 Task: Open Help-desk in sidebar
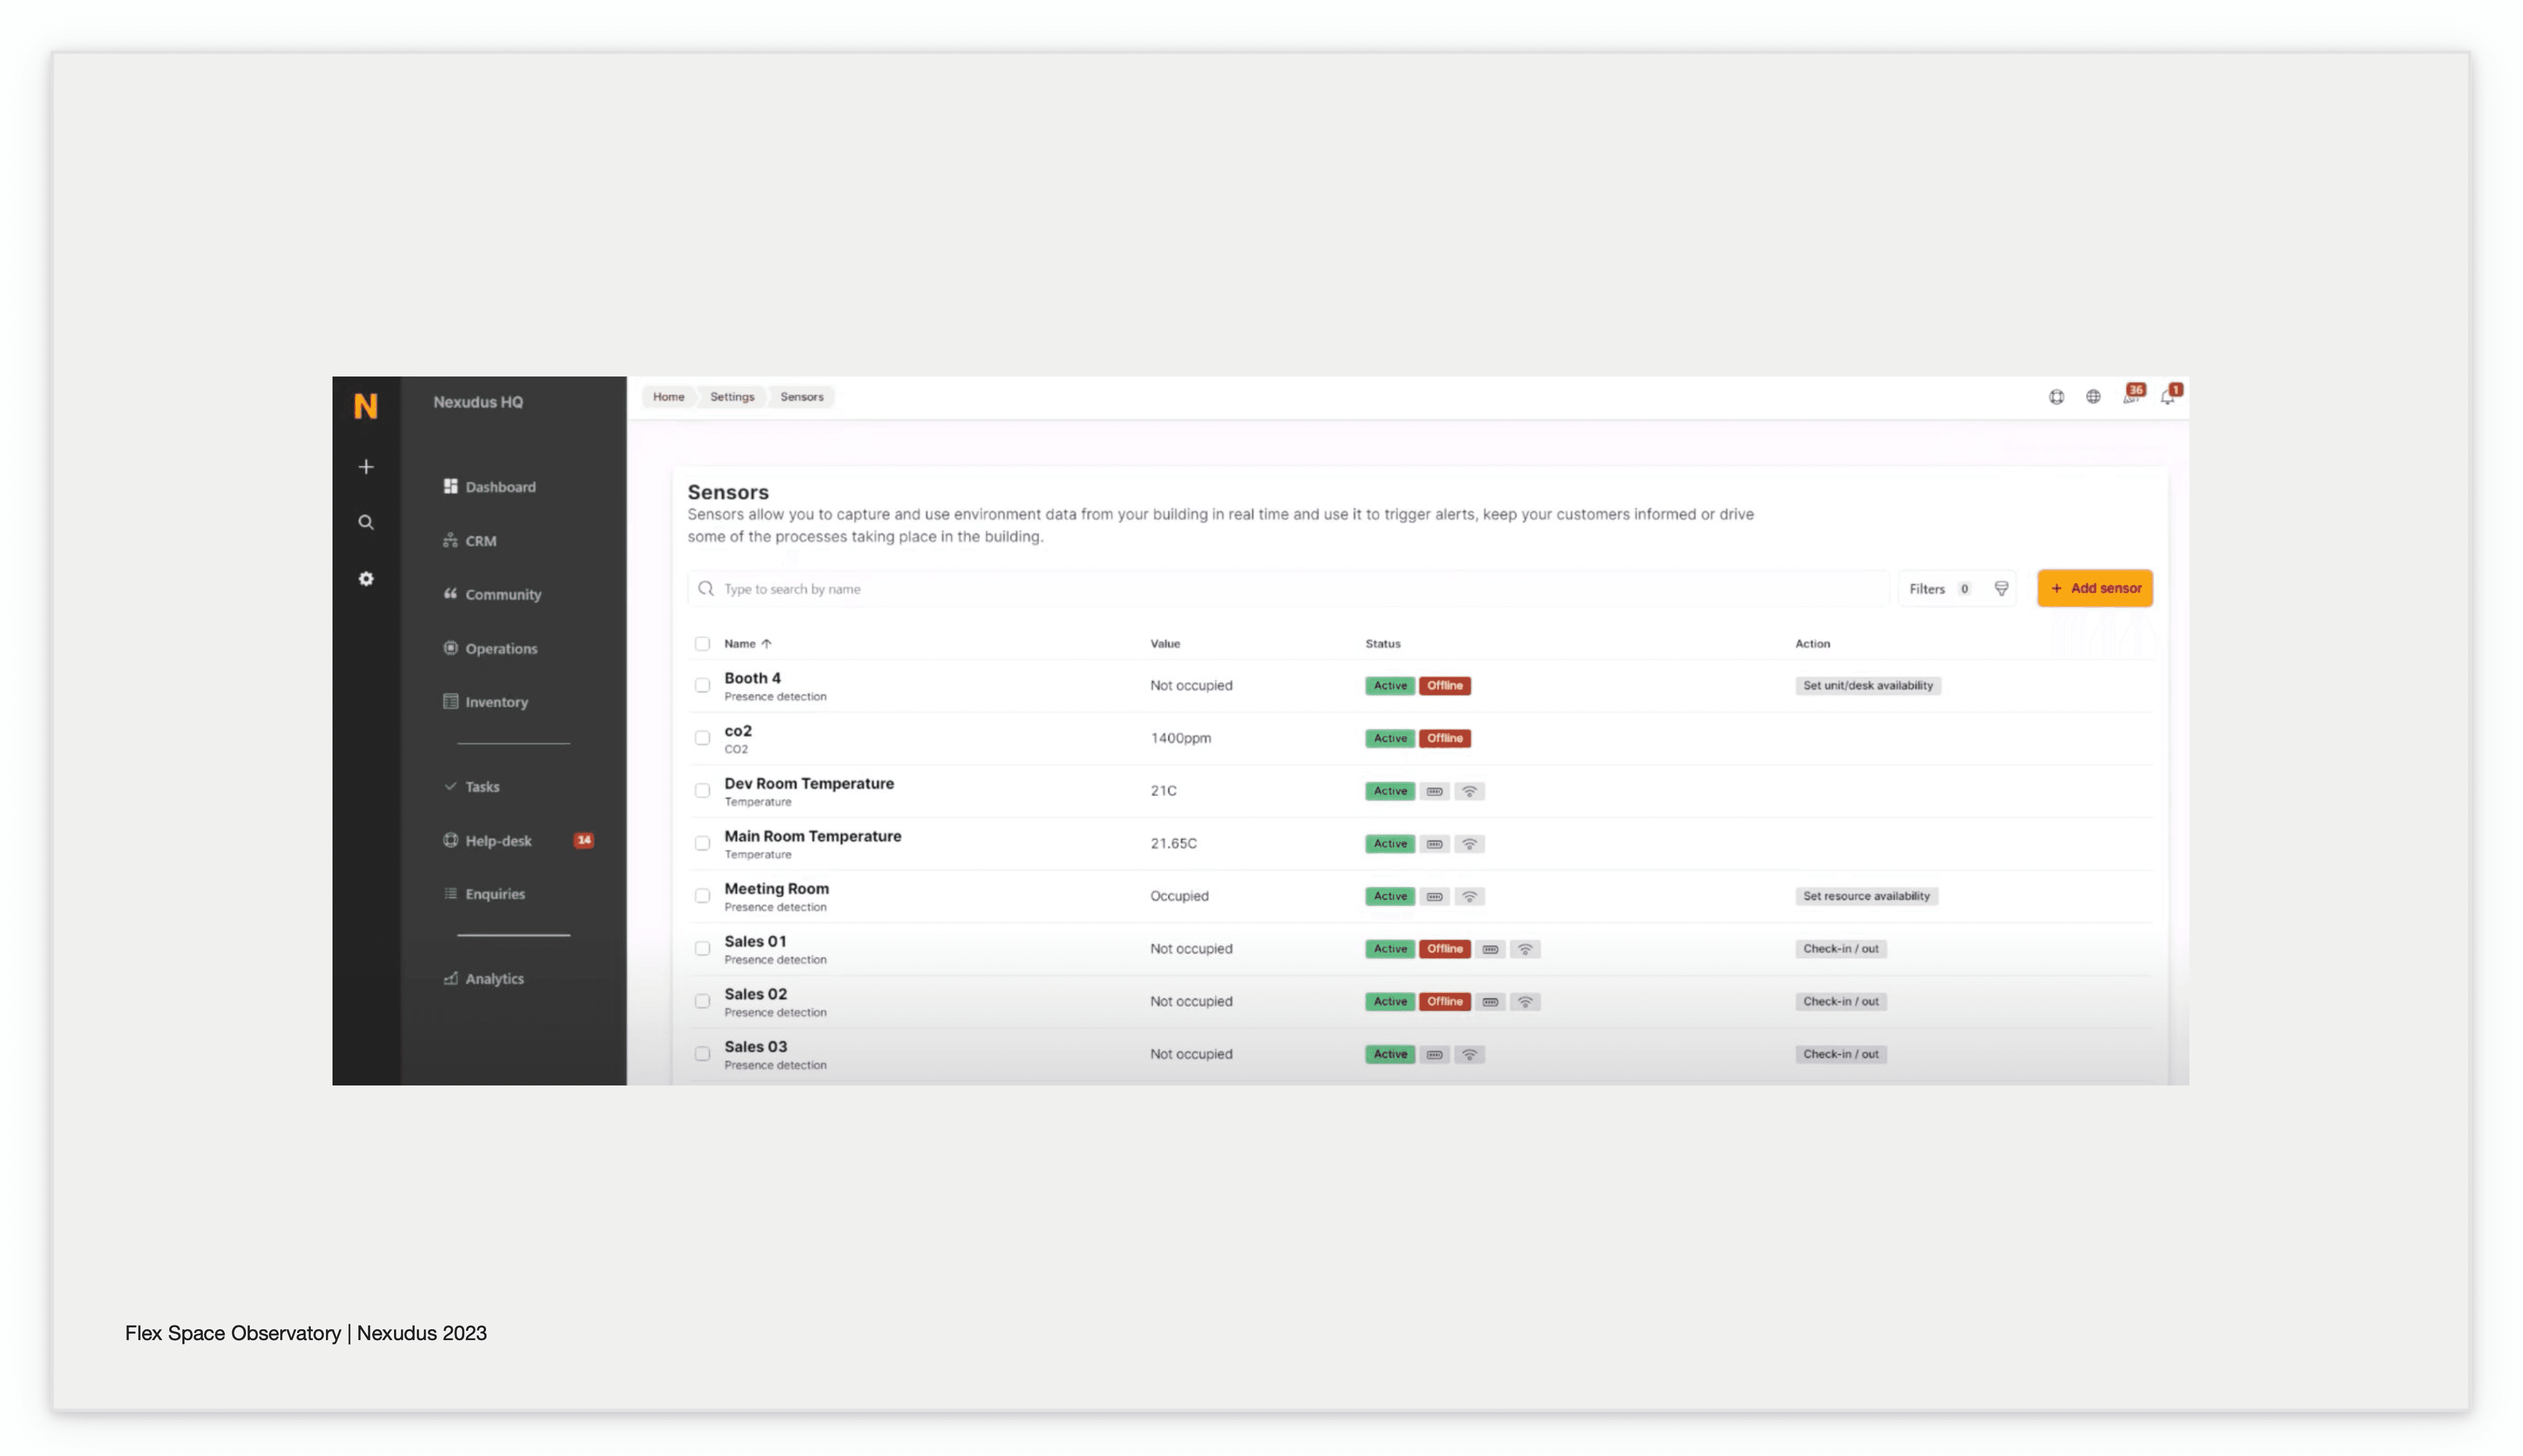click(487, 841)
